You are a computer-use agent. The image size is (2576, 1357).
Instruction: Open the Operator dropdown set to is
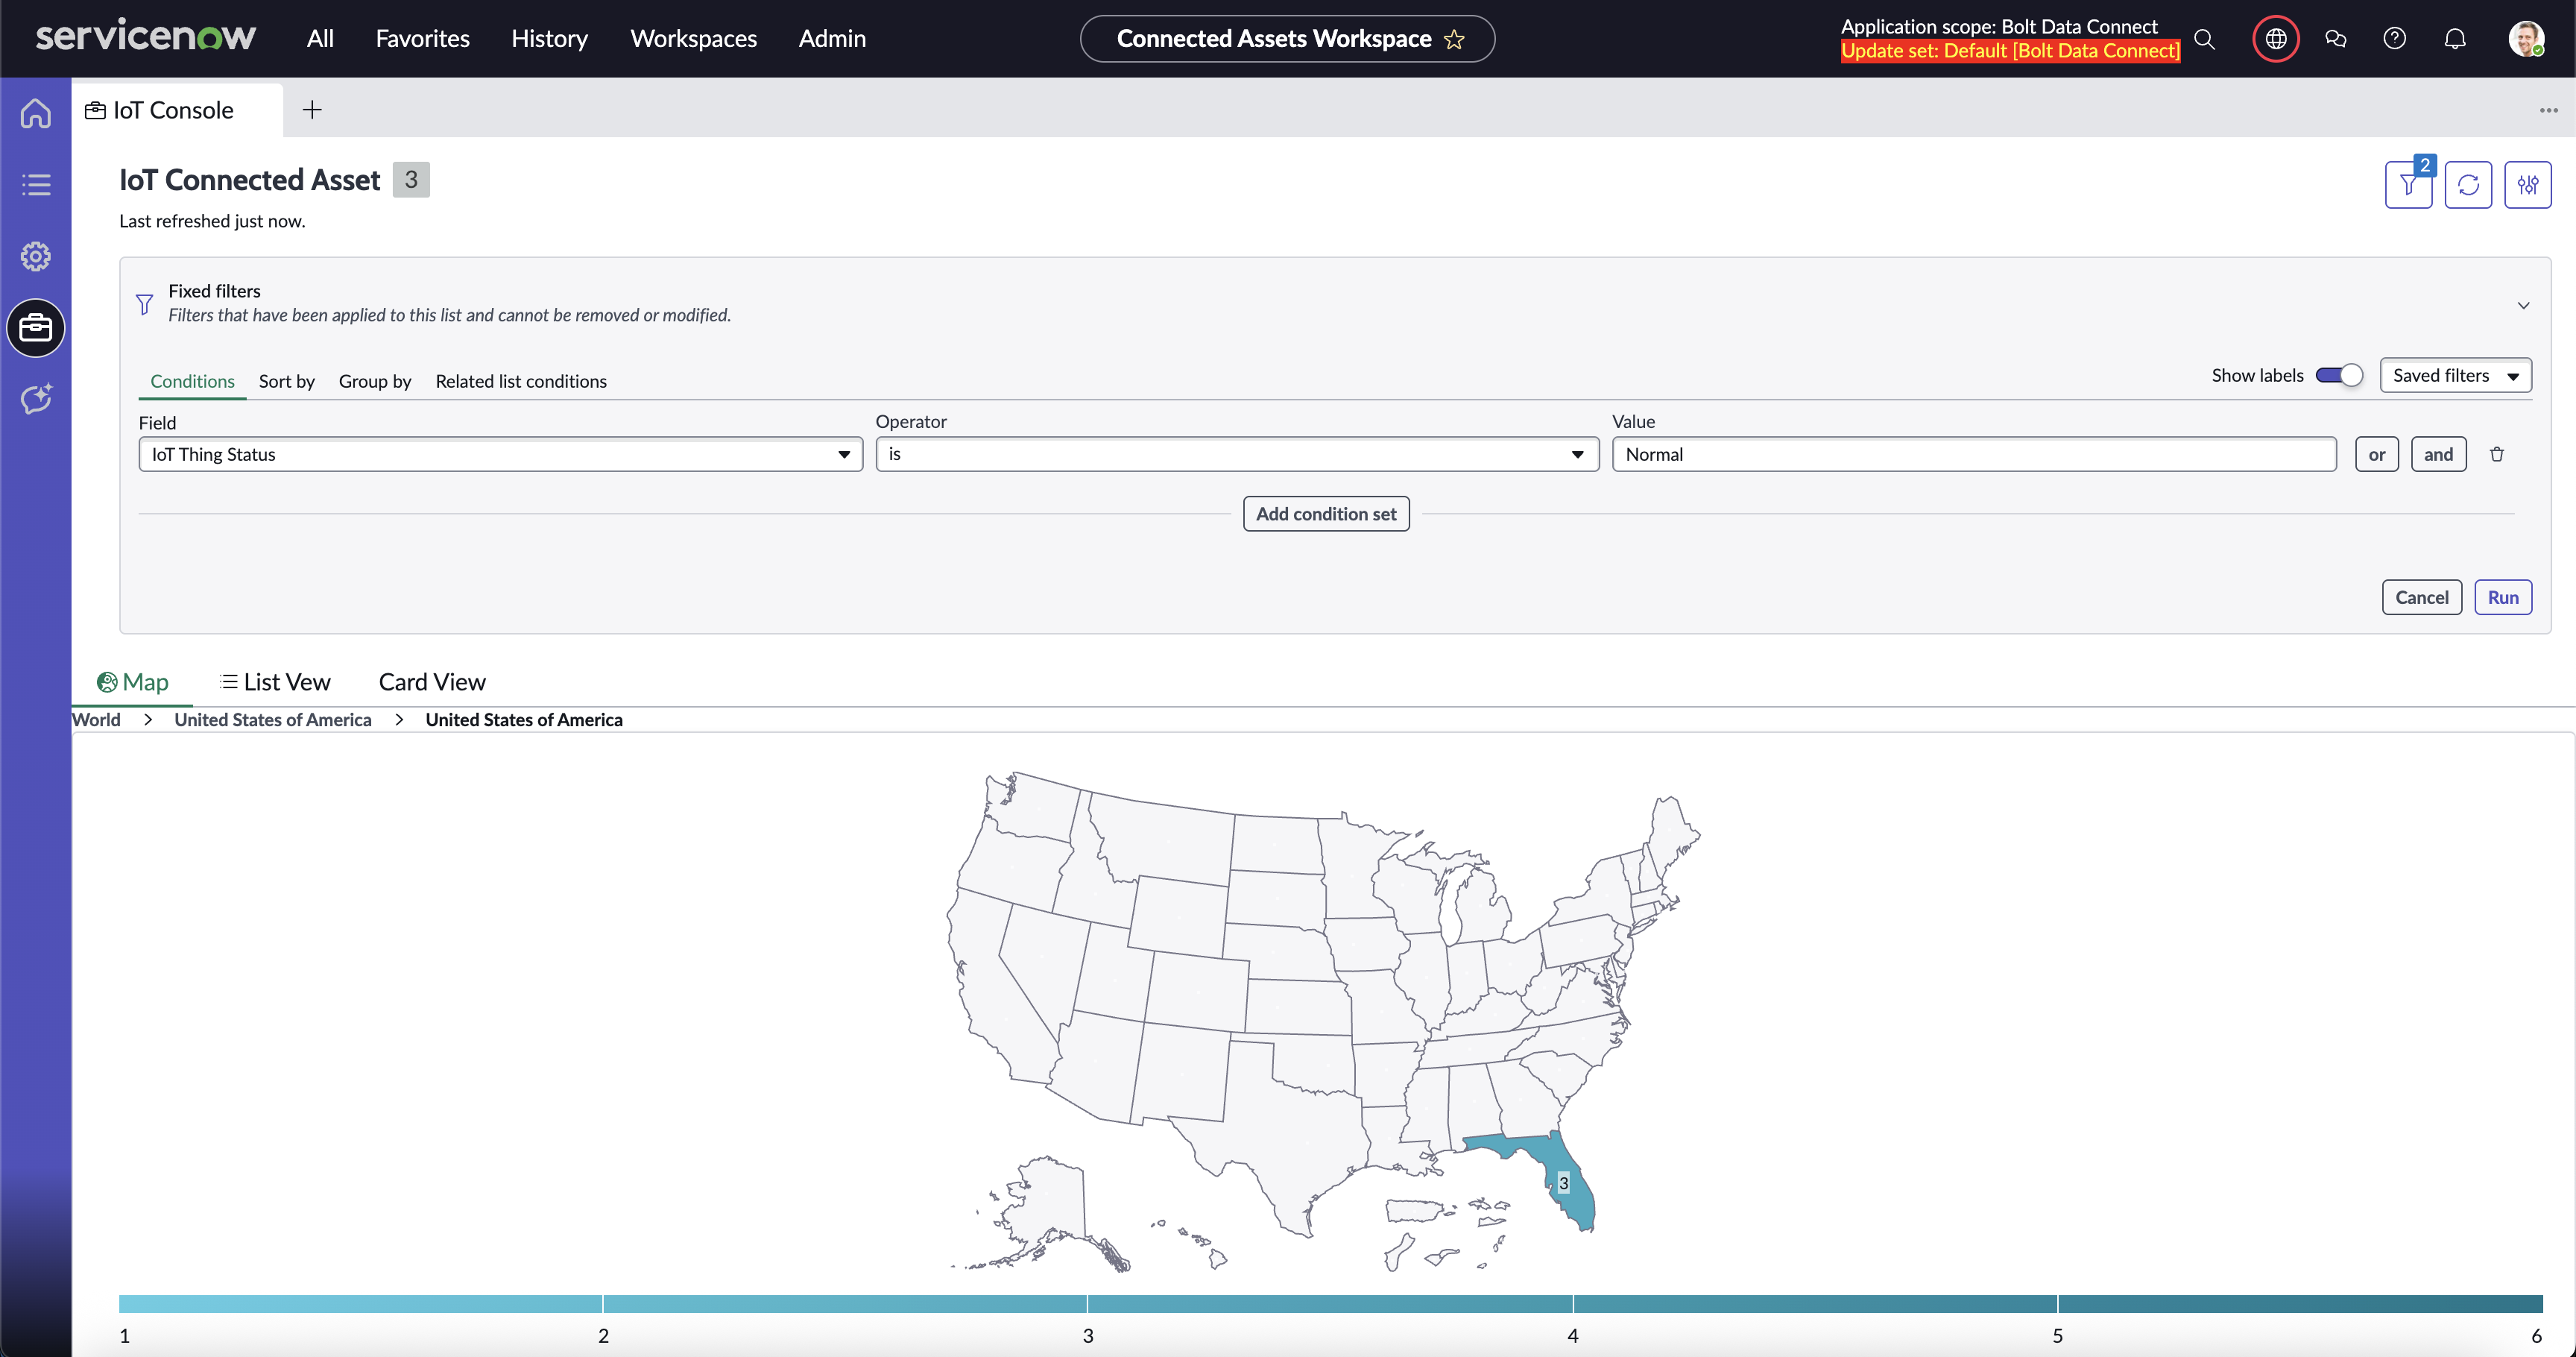coord(1237,454)
